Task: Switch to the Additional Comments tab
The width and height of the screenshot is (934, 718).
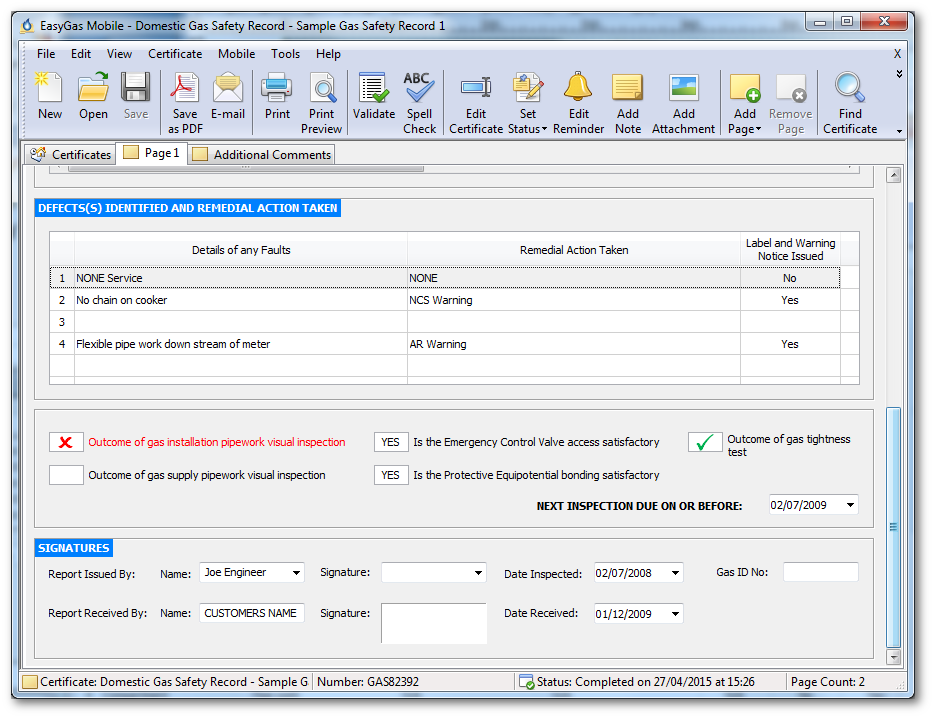Action: coord(262,154)
